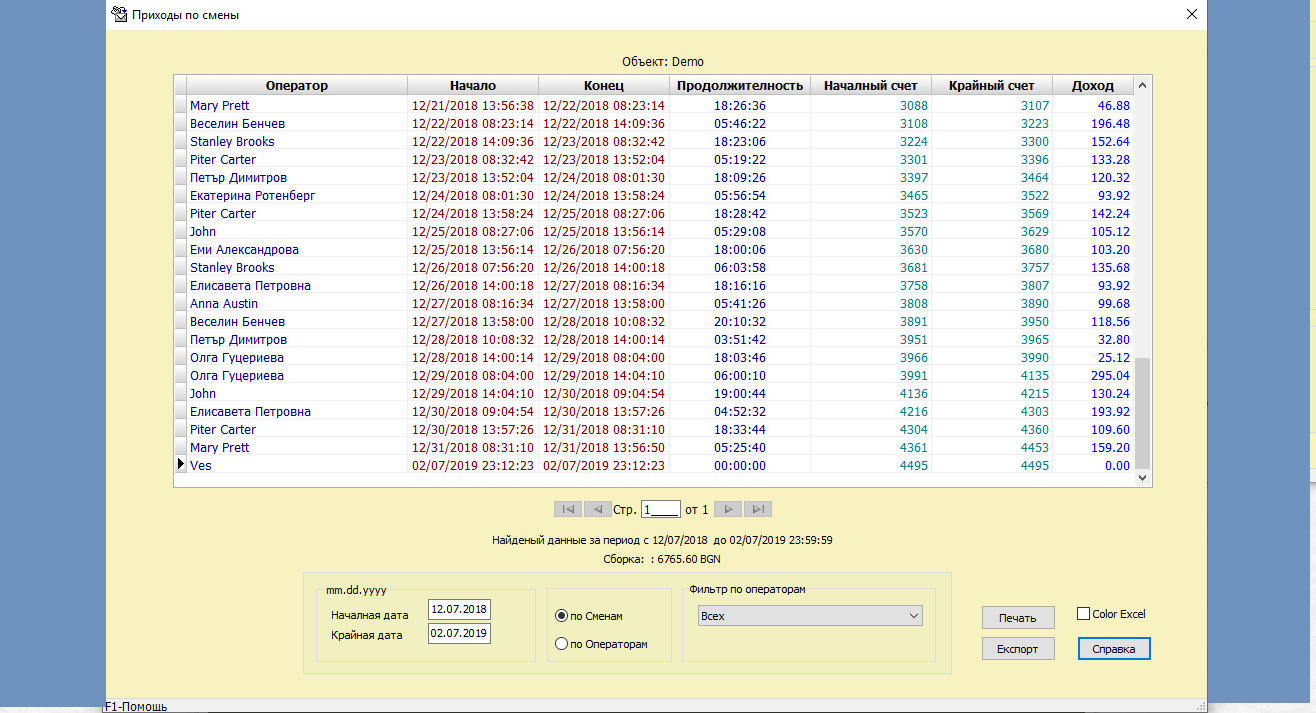Focus the Начальная дата input field
The height and width of the screenshot is (713, 1316).
459,610
